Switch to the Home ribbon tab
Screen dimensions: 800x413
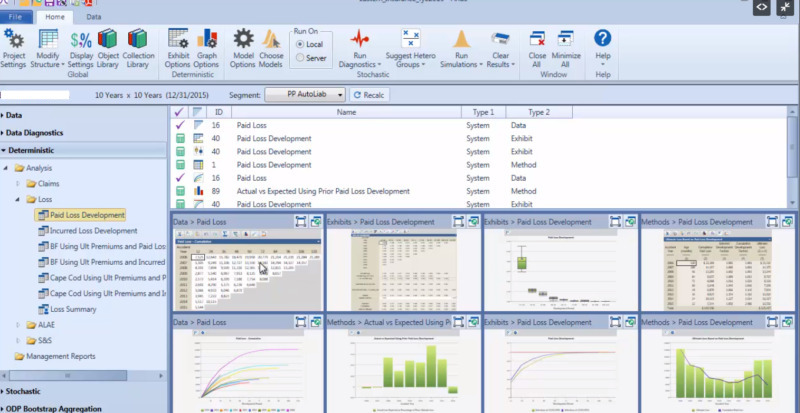[x=55, y=17]
